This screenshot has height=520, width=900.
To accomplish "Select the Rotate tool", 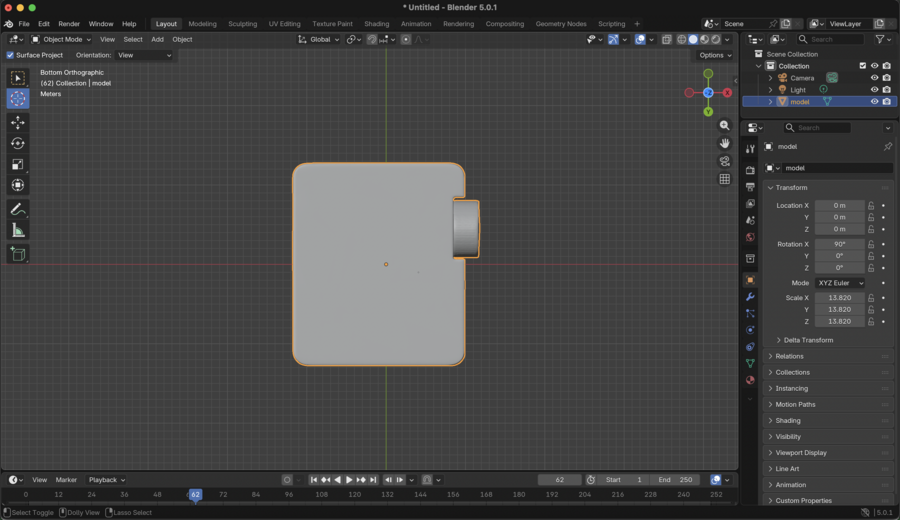I will click(18, 143).
